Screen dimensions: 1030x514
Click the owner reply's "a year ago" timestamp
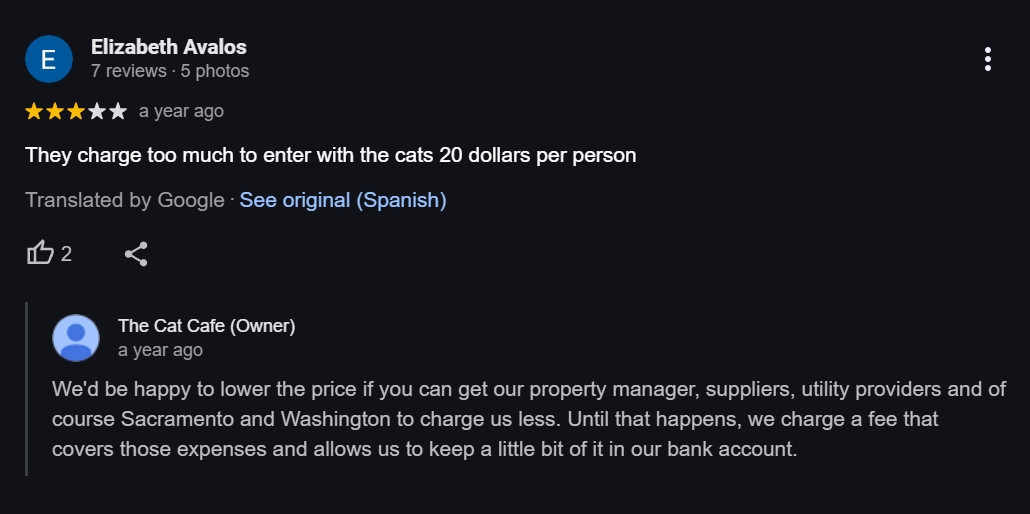[160, 350]
